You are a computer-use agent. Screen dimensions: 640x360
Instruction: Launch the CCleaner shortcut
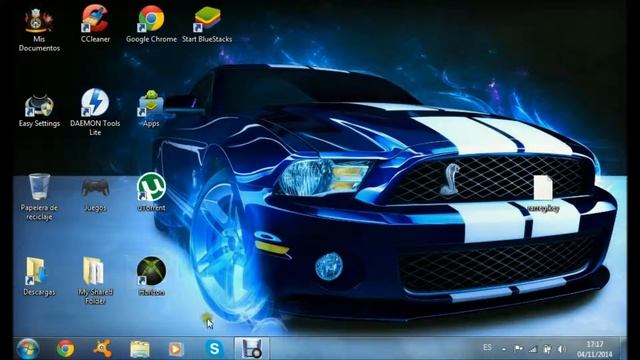point(95,24)
